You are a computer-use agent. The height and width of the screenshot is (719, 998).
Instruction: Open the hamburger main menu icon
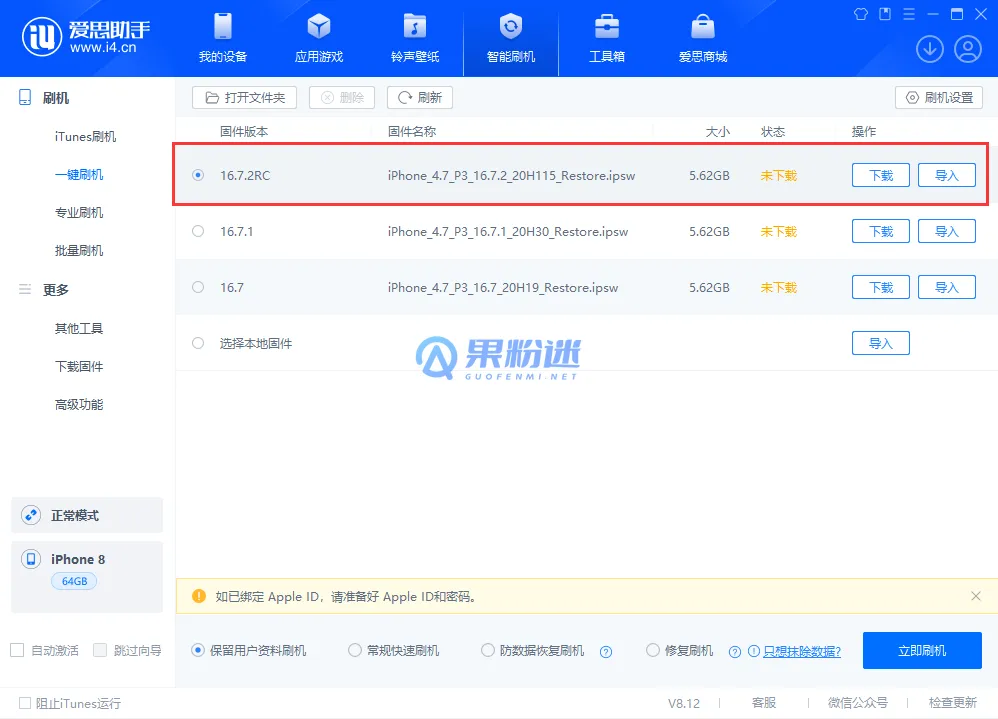tap(909, 14)
